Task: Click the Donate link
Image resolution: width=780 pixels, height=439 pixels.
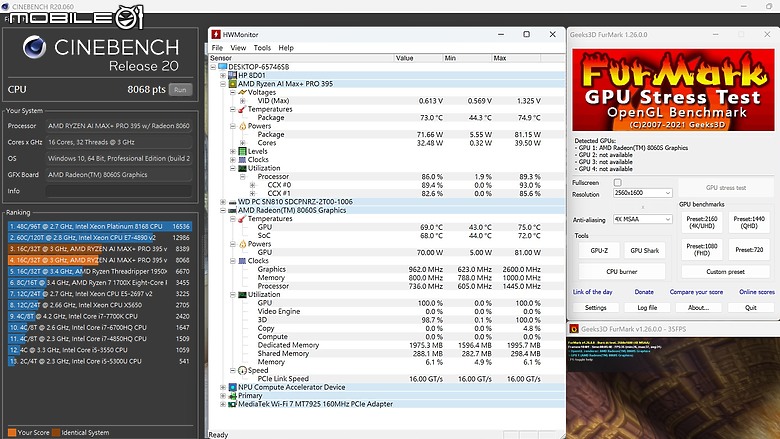Action: (644, 292)
